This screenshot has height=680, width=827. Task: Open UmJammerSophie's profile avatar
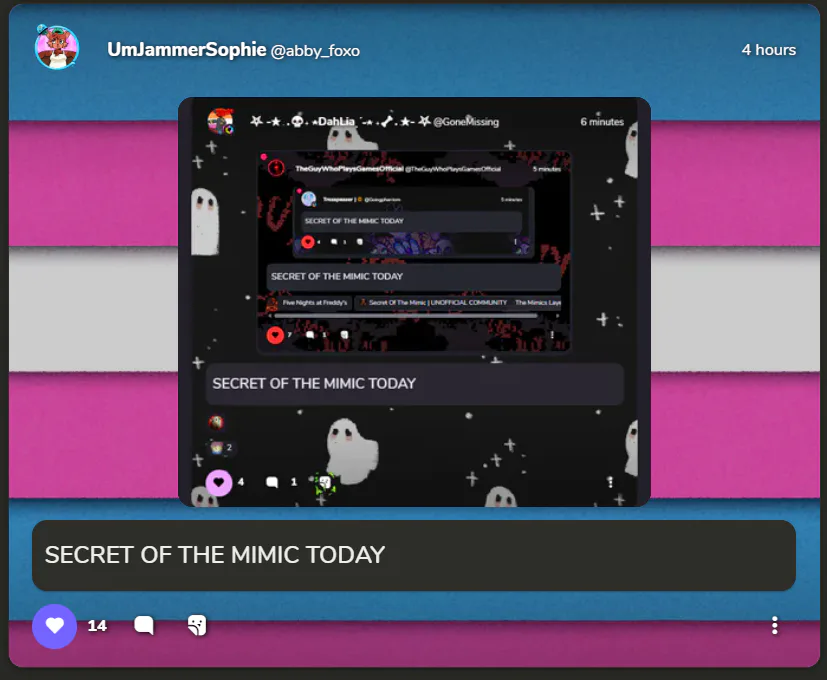(57, 47)
